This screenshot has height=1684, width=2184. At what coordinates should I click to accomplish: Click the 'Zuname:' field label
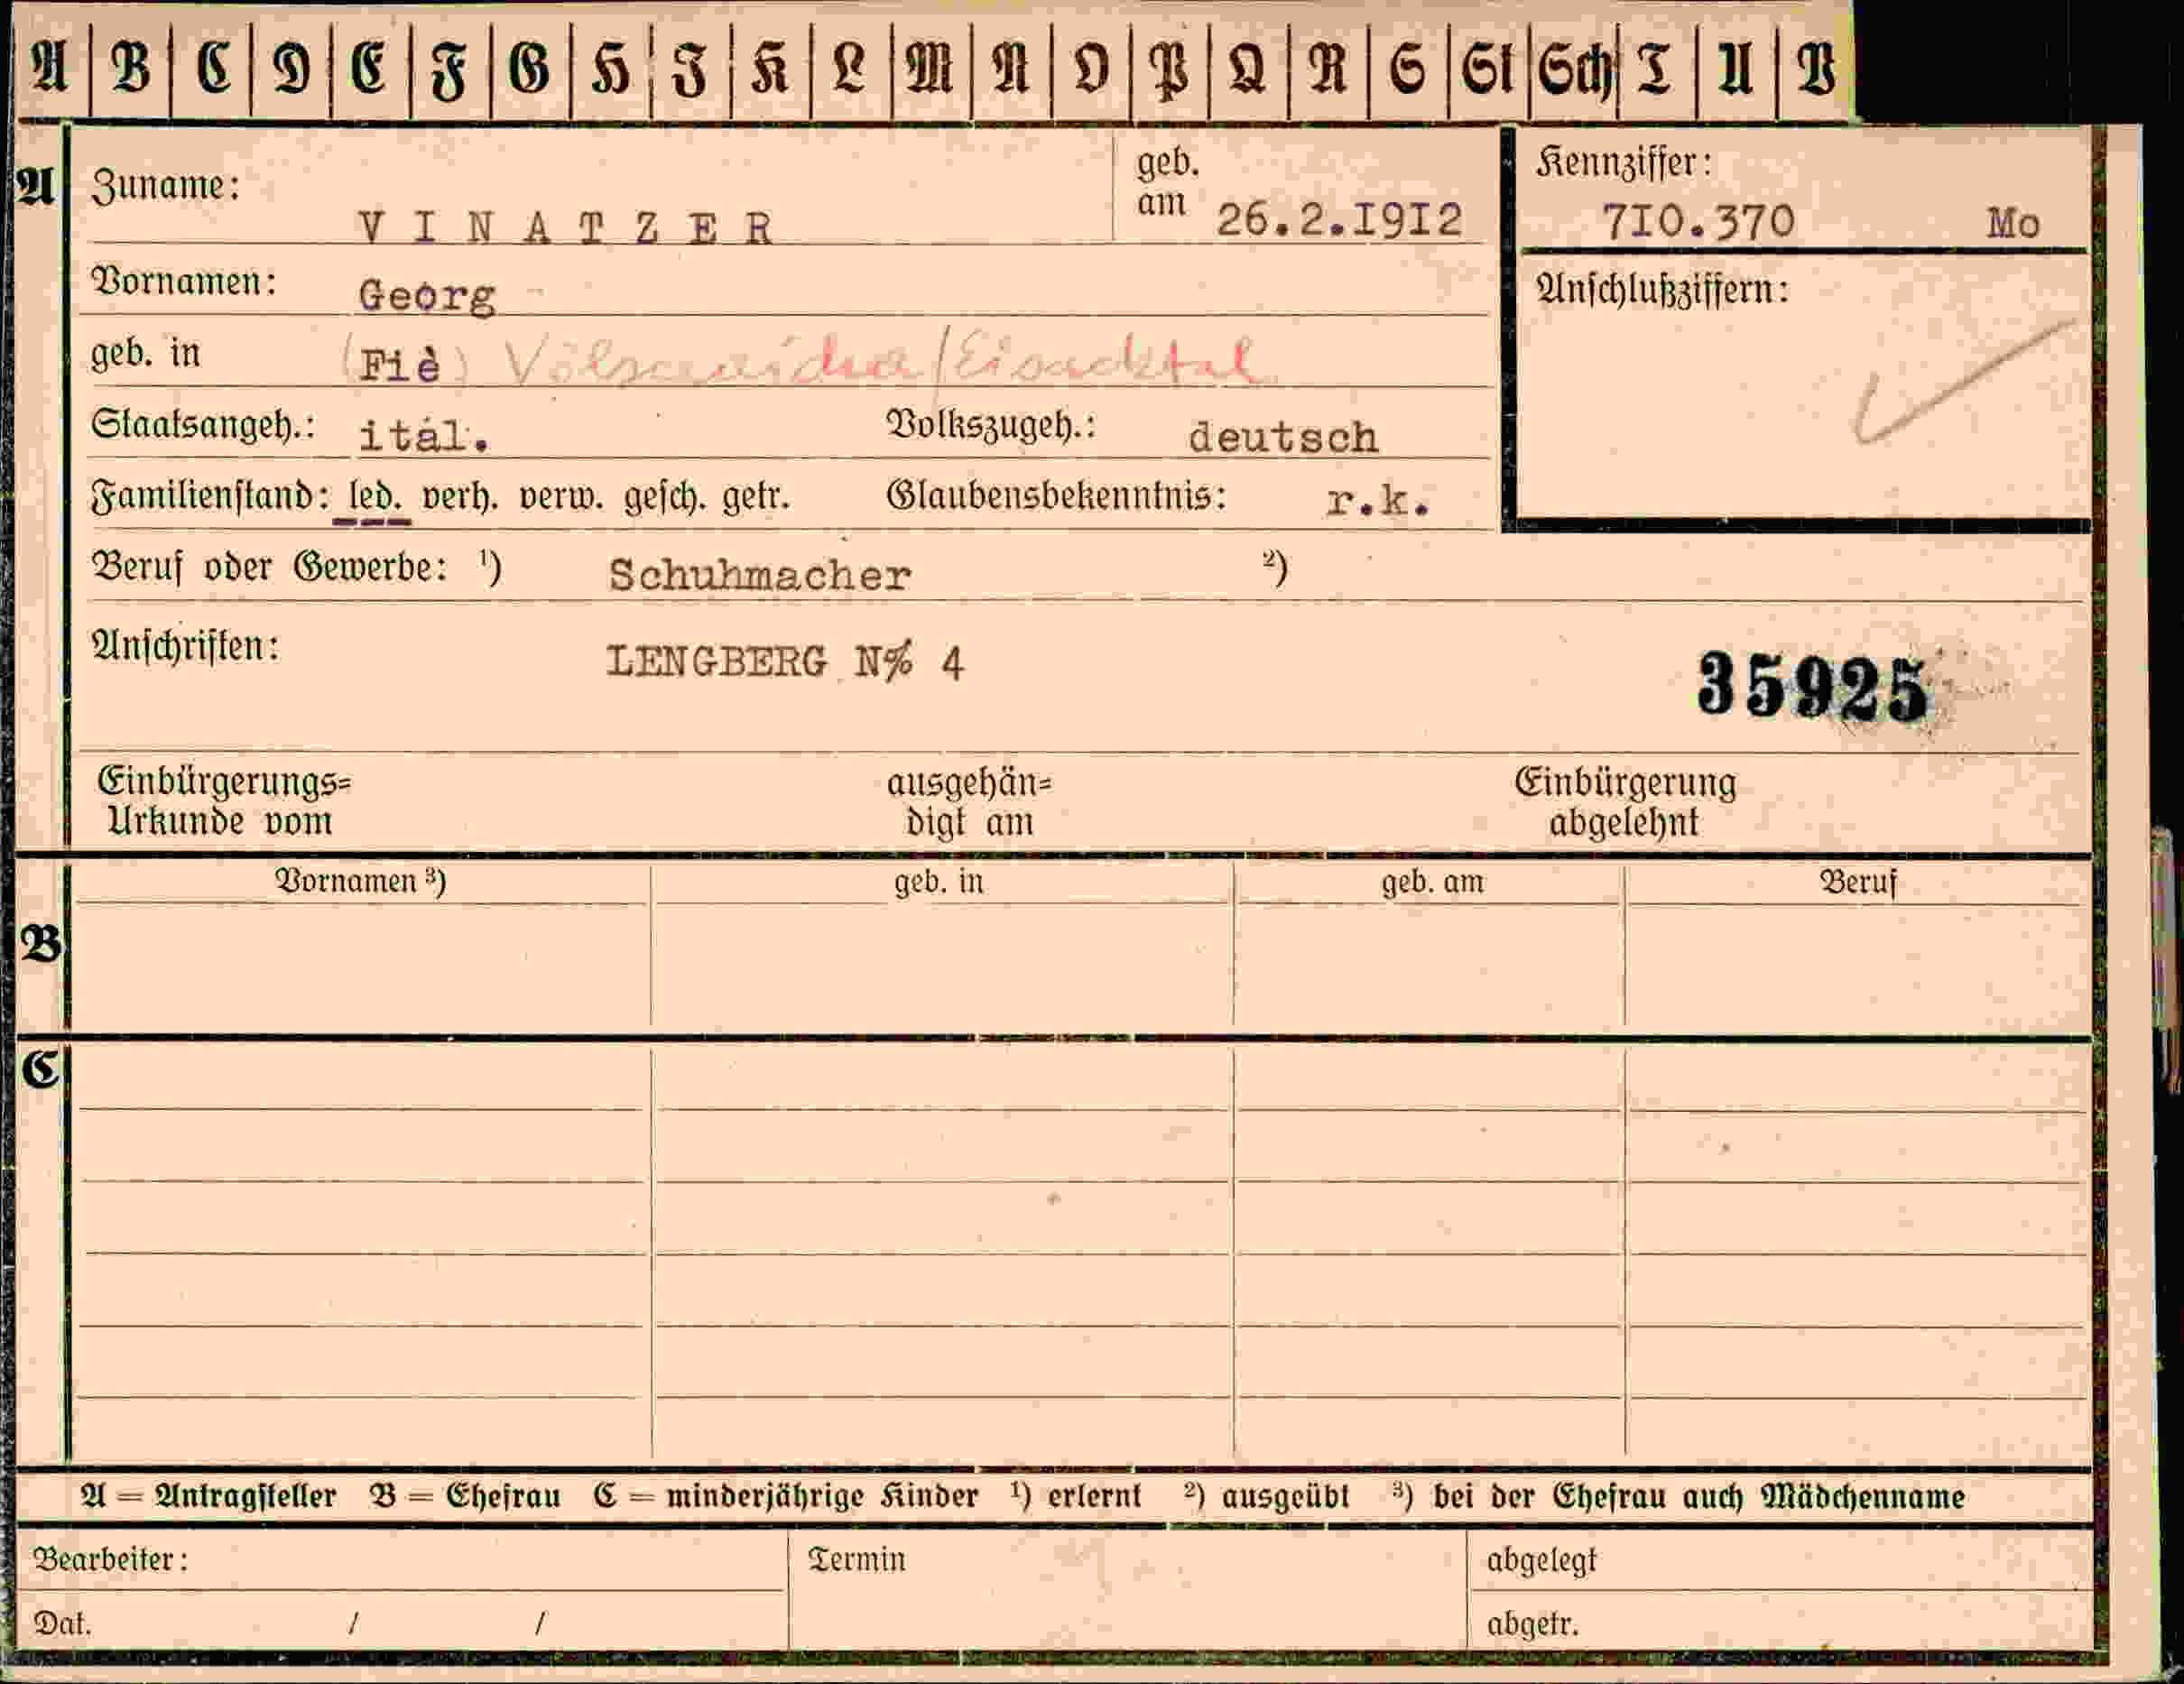click(x=166, y=186)
